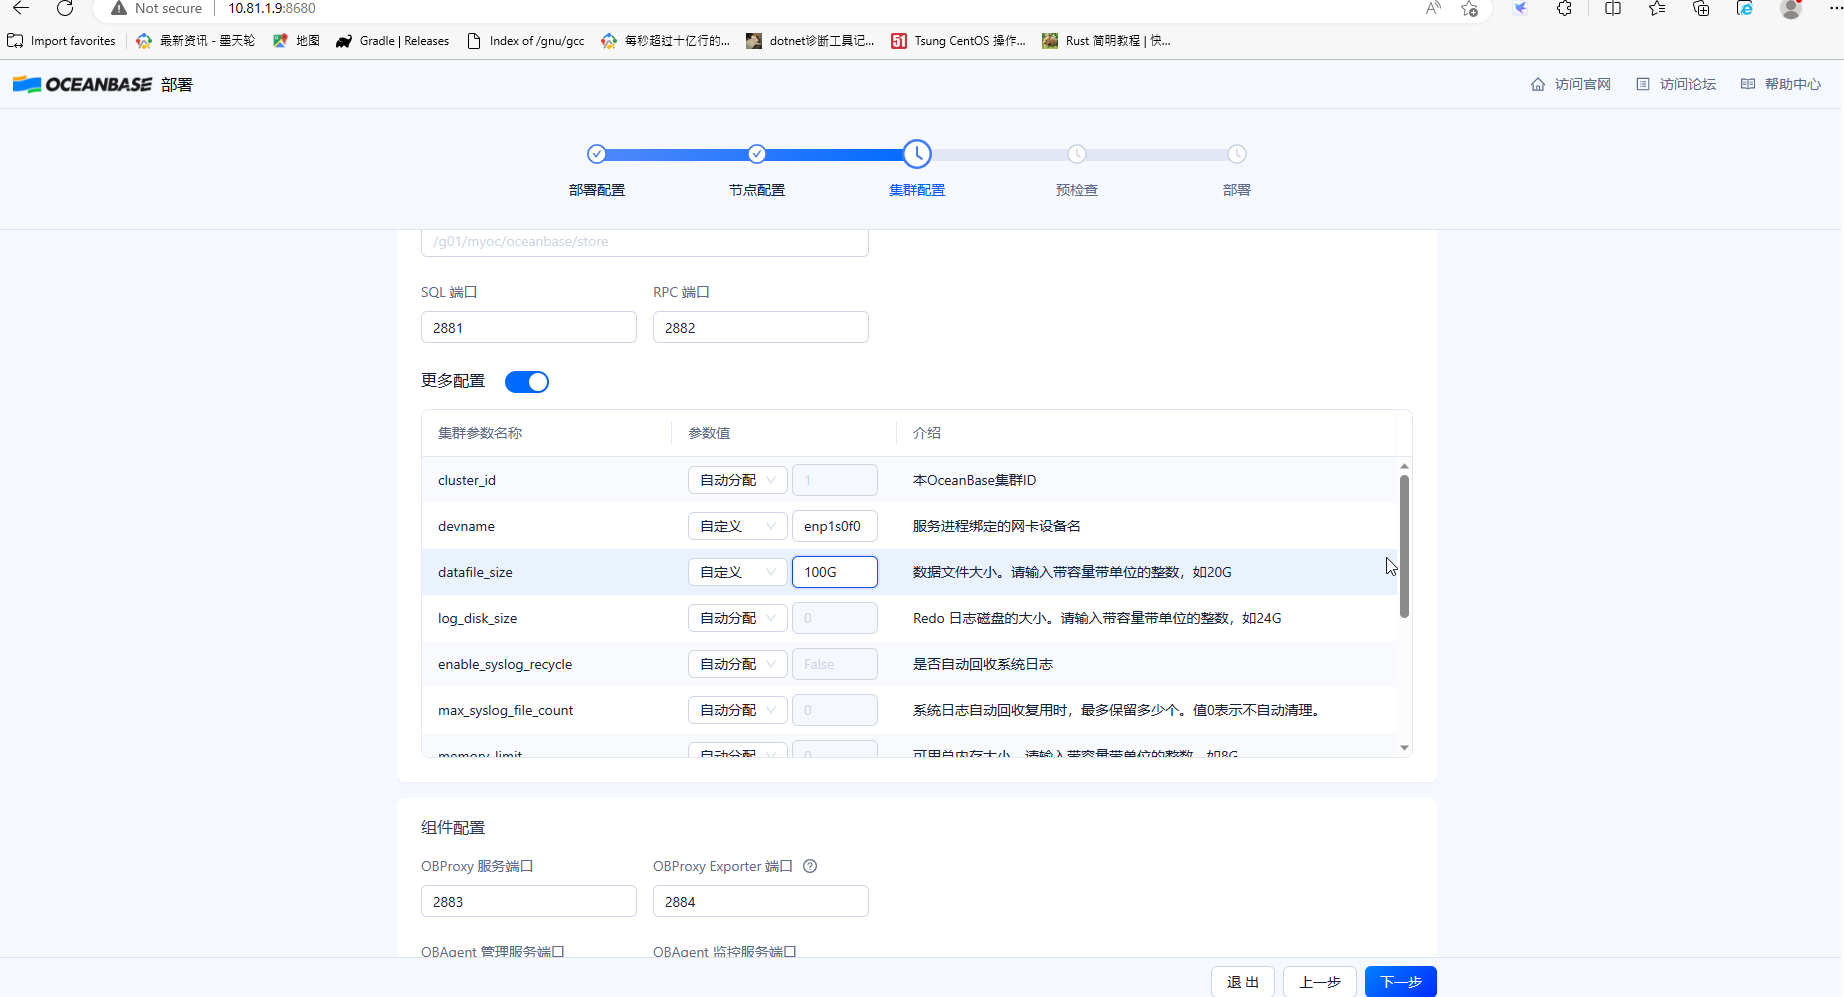Open devname 自定义 dropdown

point(737,526)
